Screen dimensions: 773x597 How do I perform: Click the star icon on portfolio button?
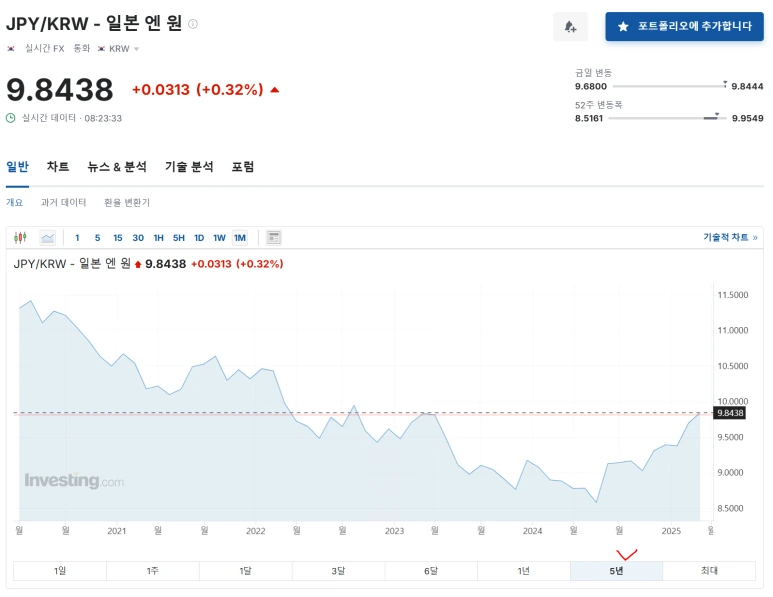pos(623,27)
